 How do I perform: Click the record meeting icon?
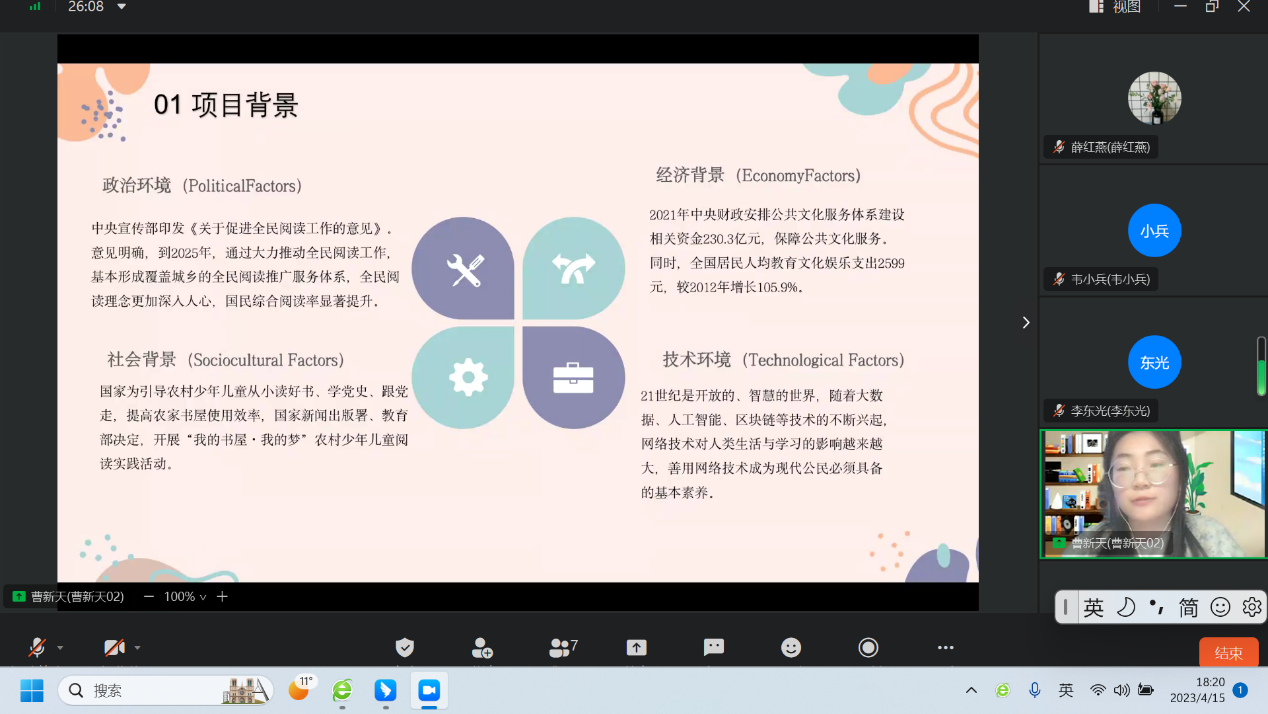point(868,648)
